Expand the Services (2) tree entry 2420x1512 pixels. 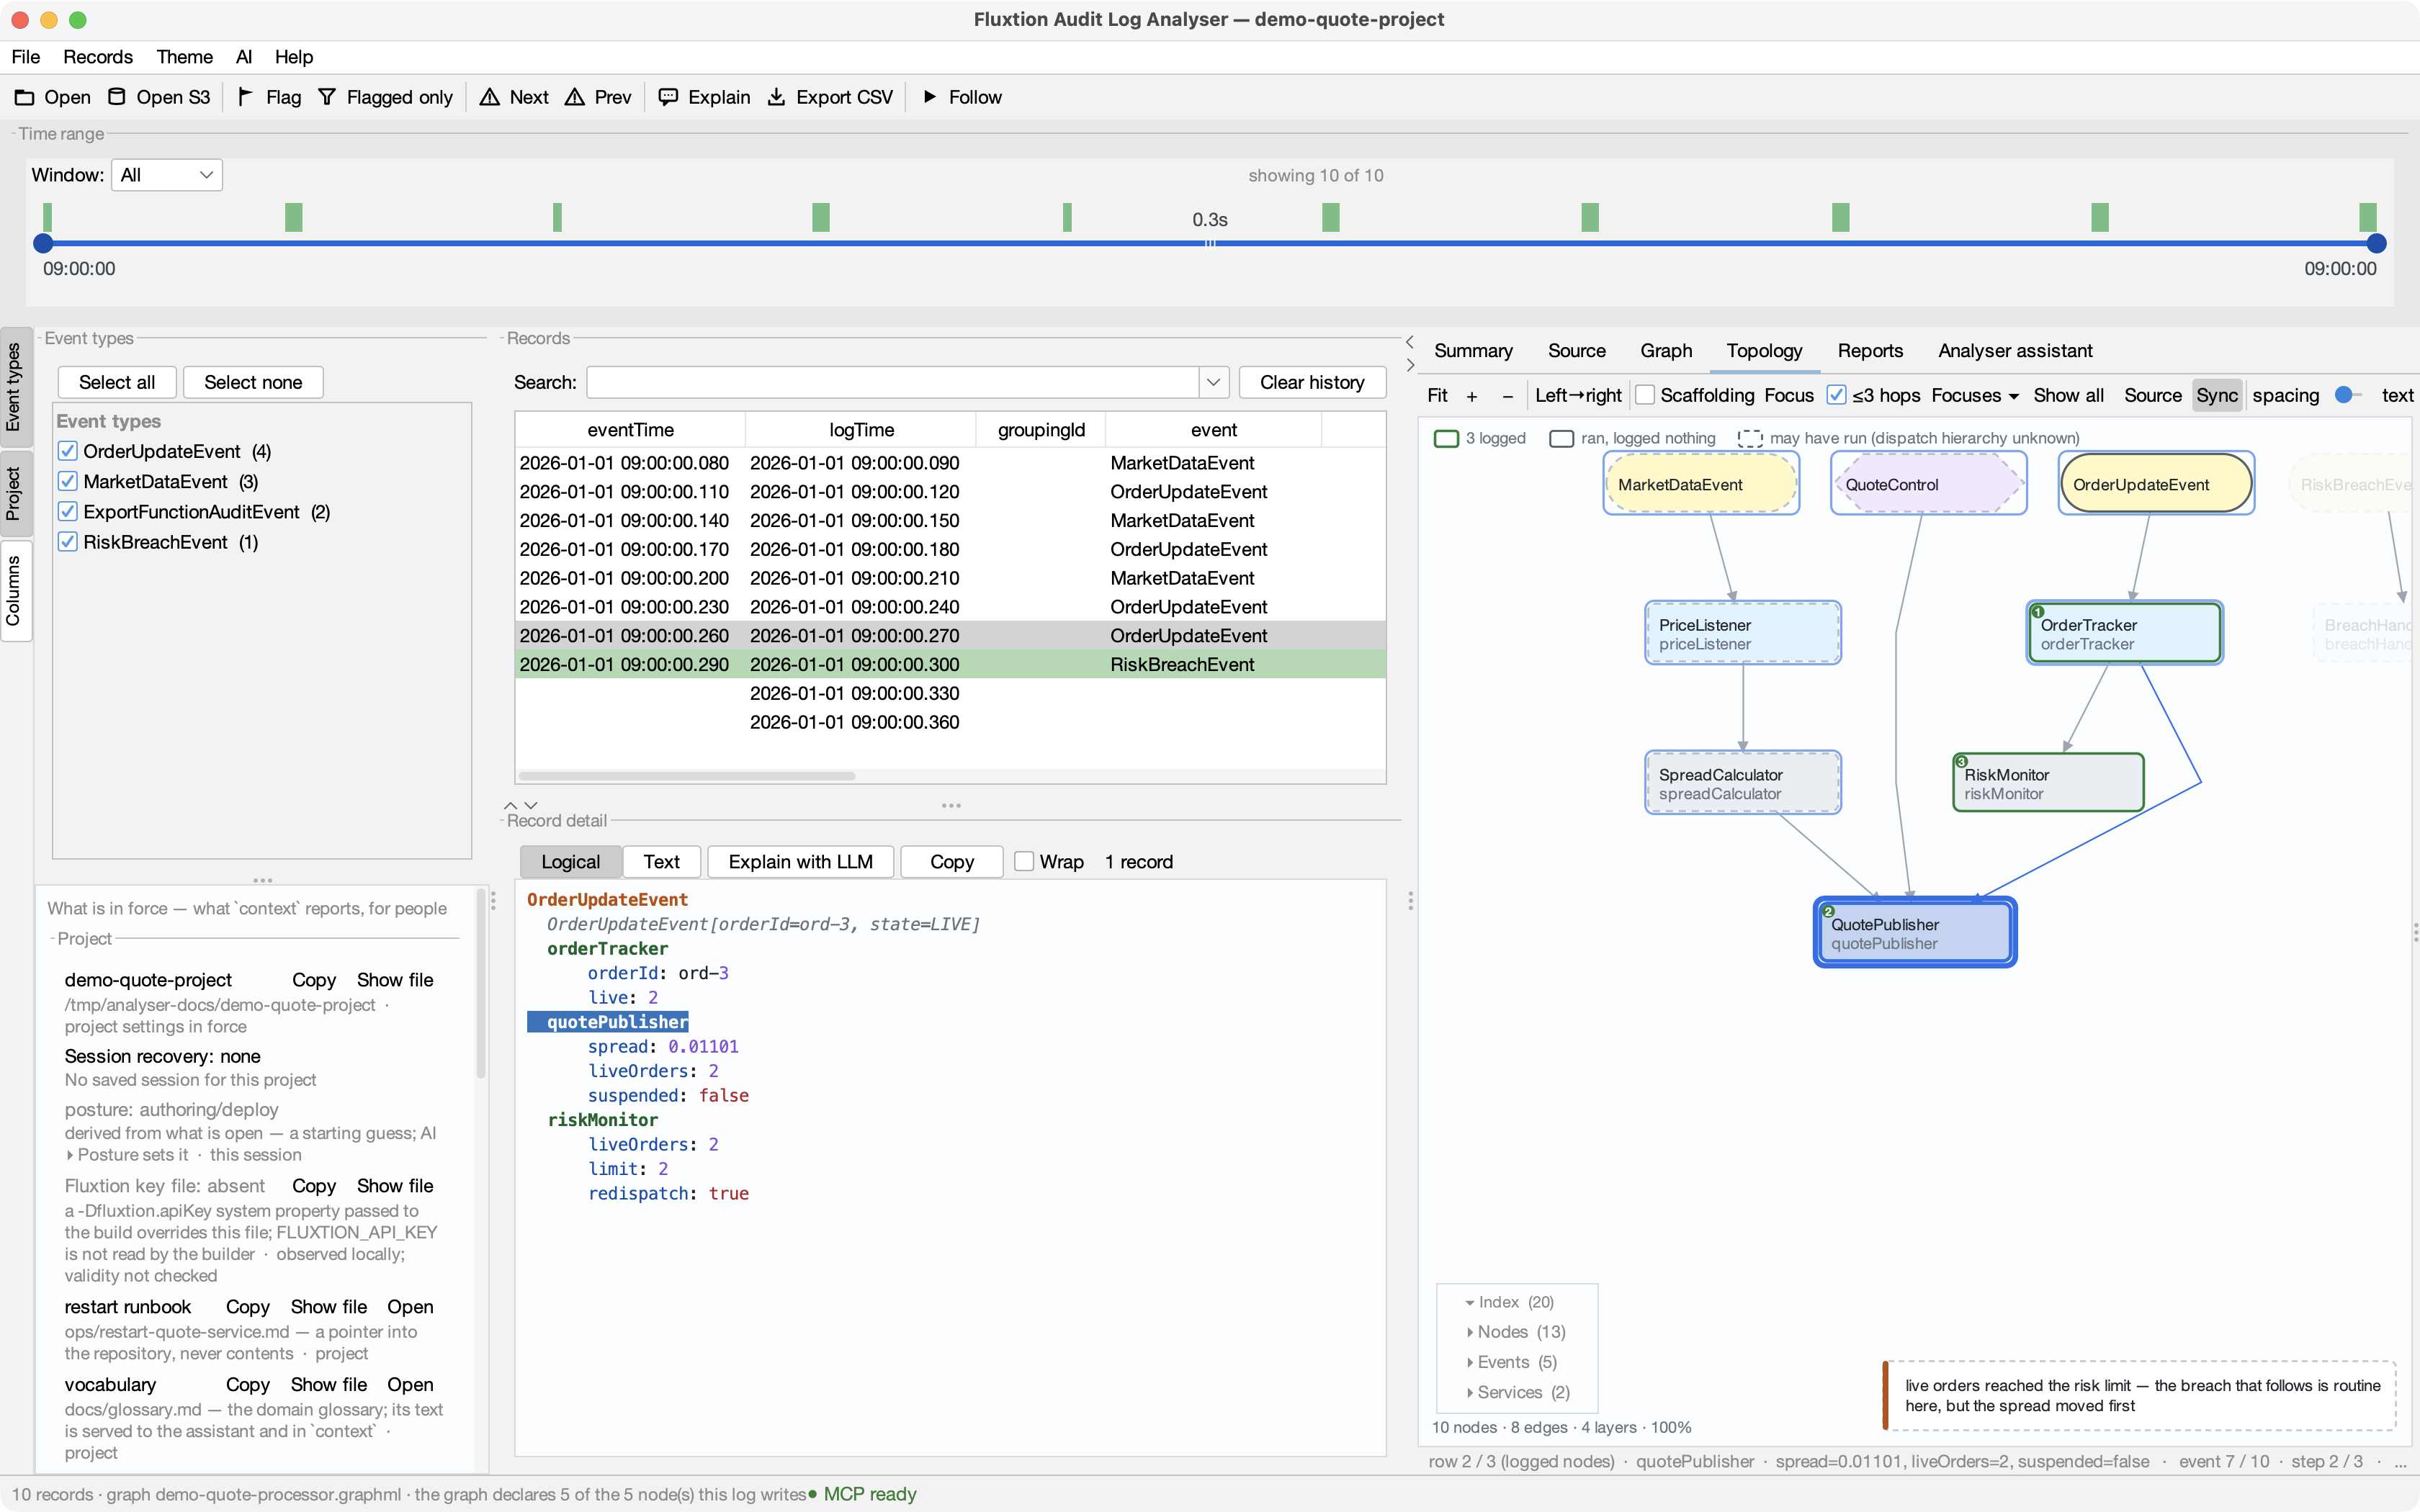point(1470,1392)
